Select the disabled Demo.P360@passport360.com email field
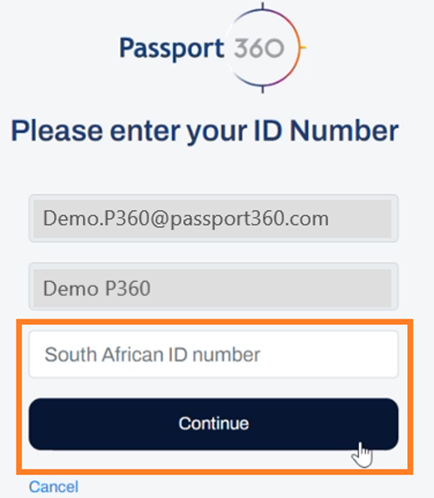 [213, 218]
